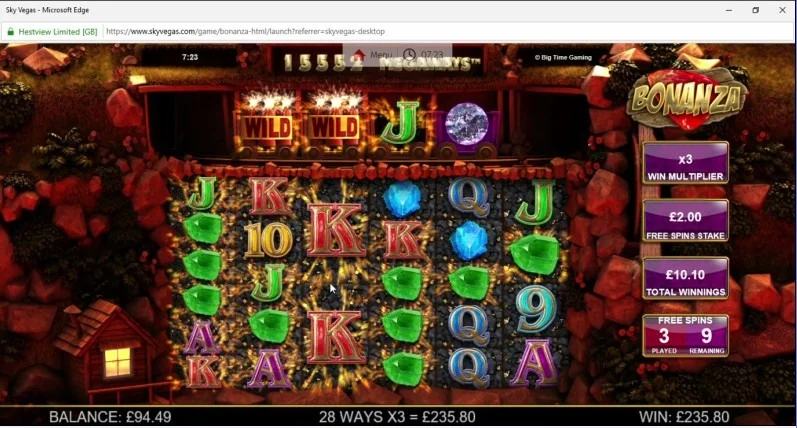Click the purple A in the last reel
Viewport: 797px width, 428px height.
[535, 364]
